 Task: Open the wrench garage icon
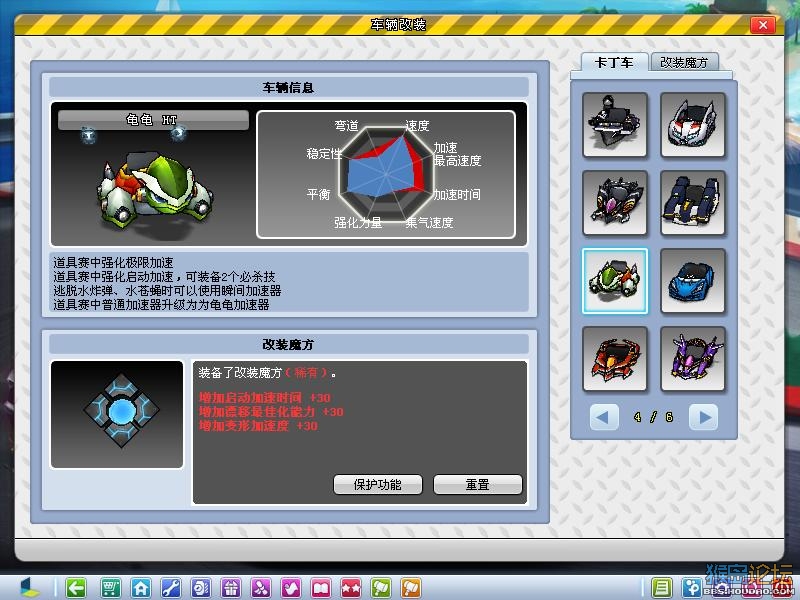tap(171, 588)
